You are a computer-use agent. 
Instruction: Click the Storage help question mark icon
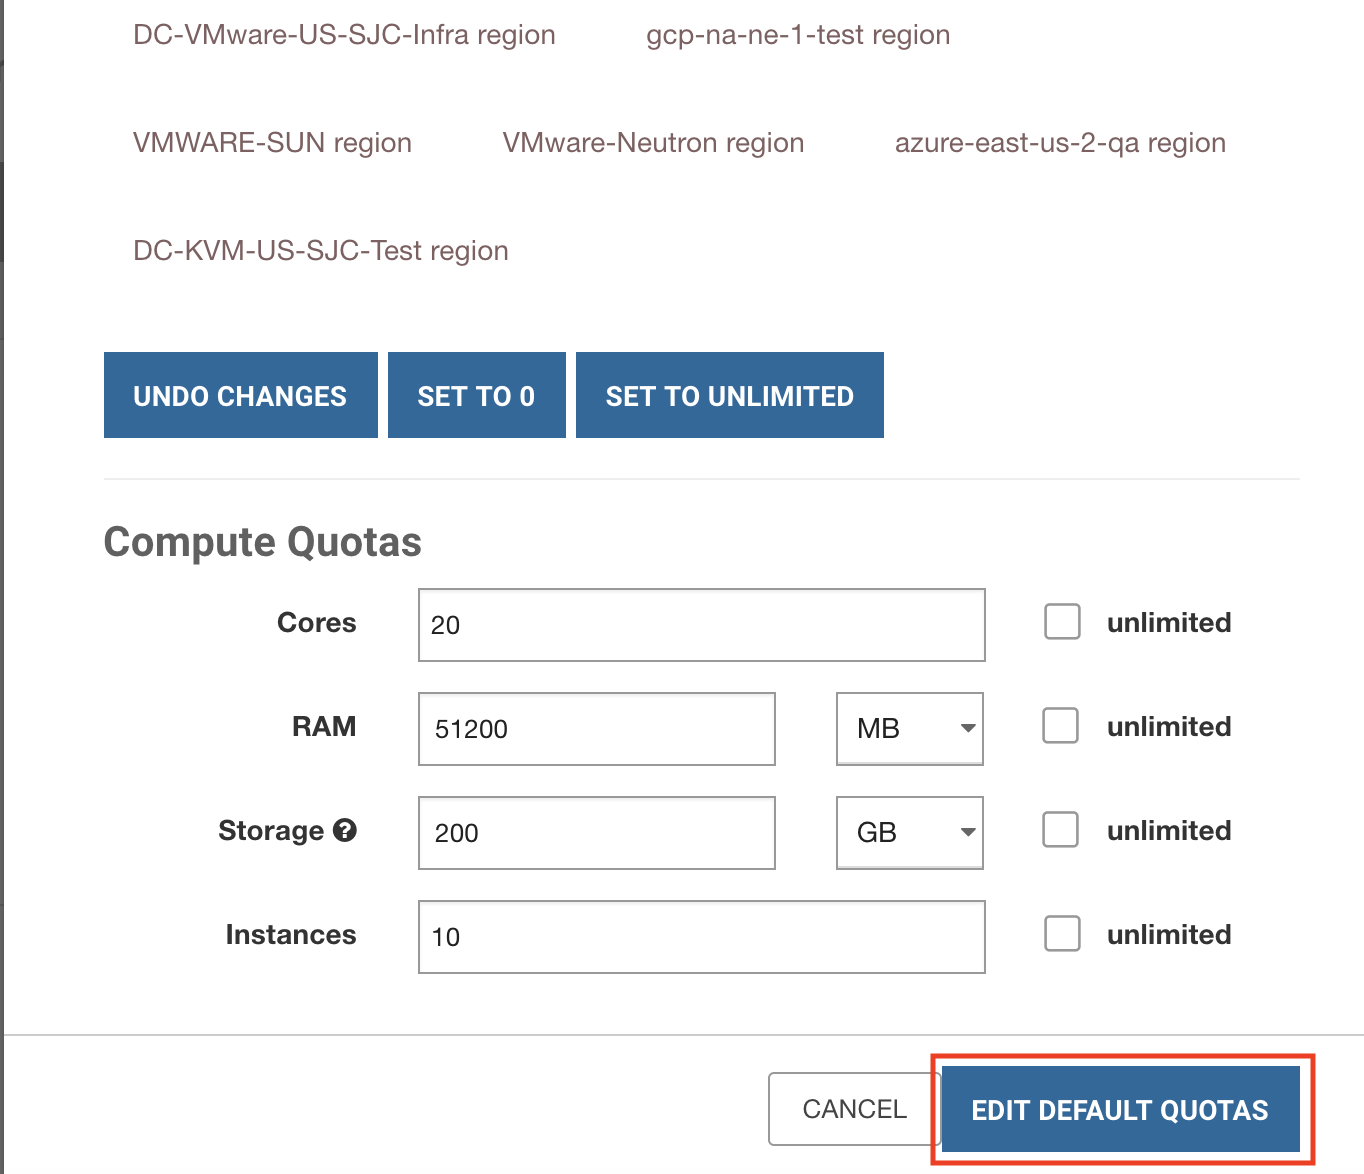click(x=345, y=830)
